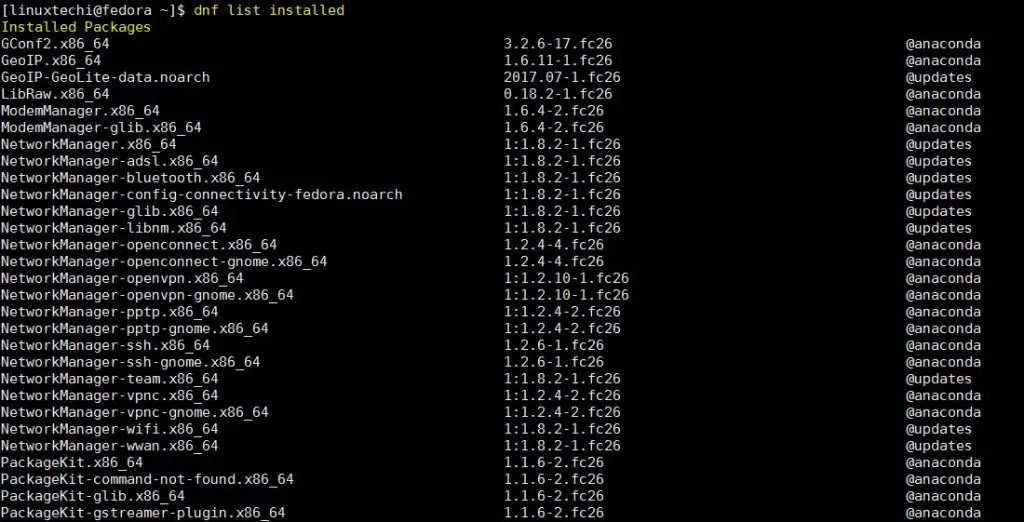This screenshot has width=1024, height=522.
Task: Select NetworkManager-config-connectivity-fedora.noarch entry
Action: point(202,195)
